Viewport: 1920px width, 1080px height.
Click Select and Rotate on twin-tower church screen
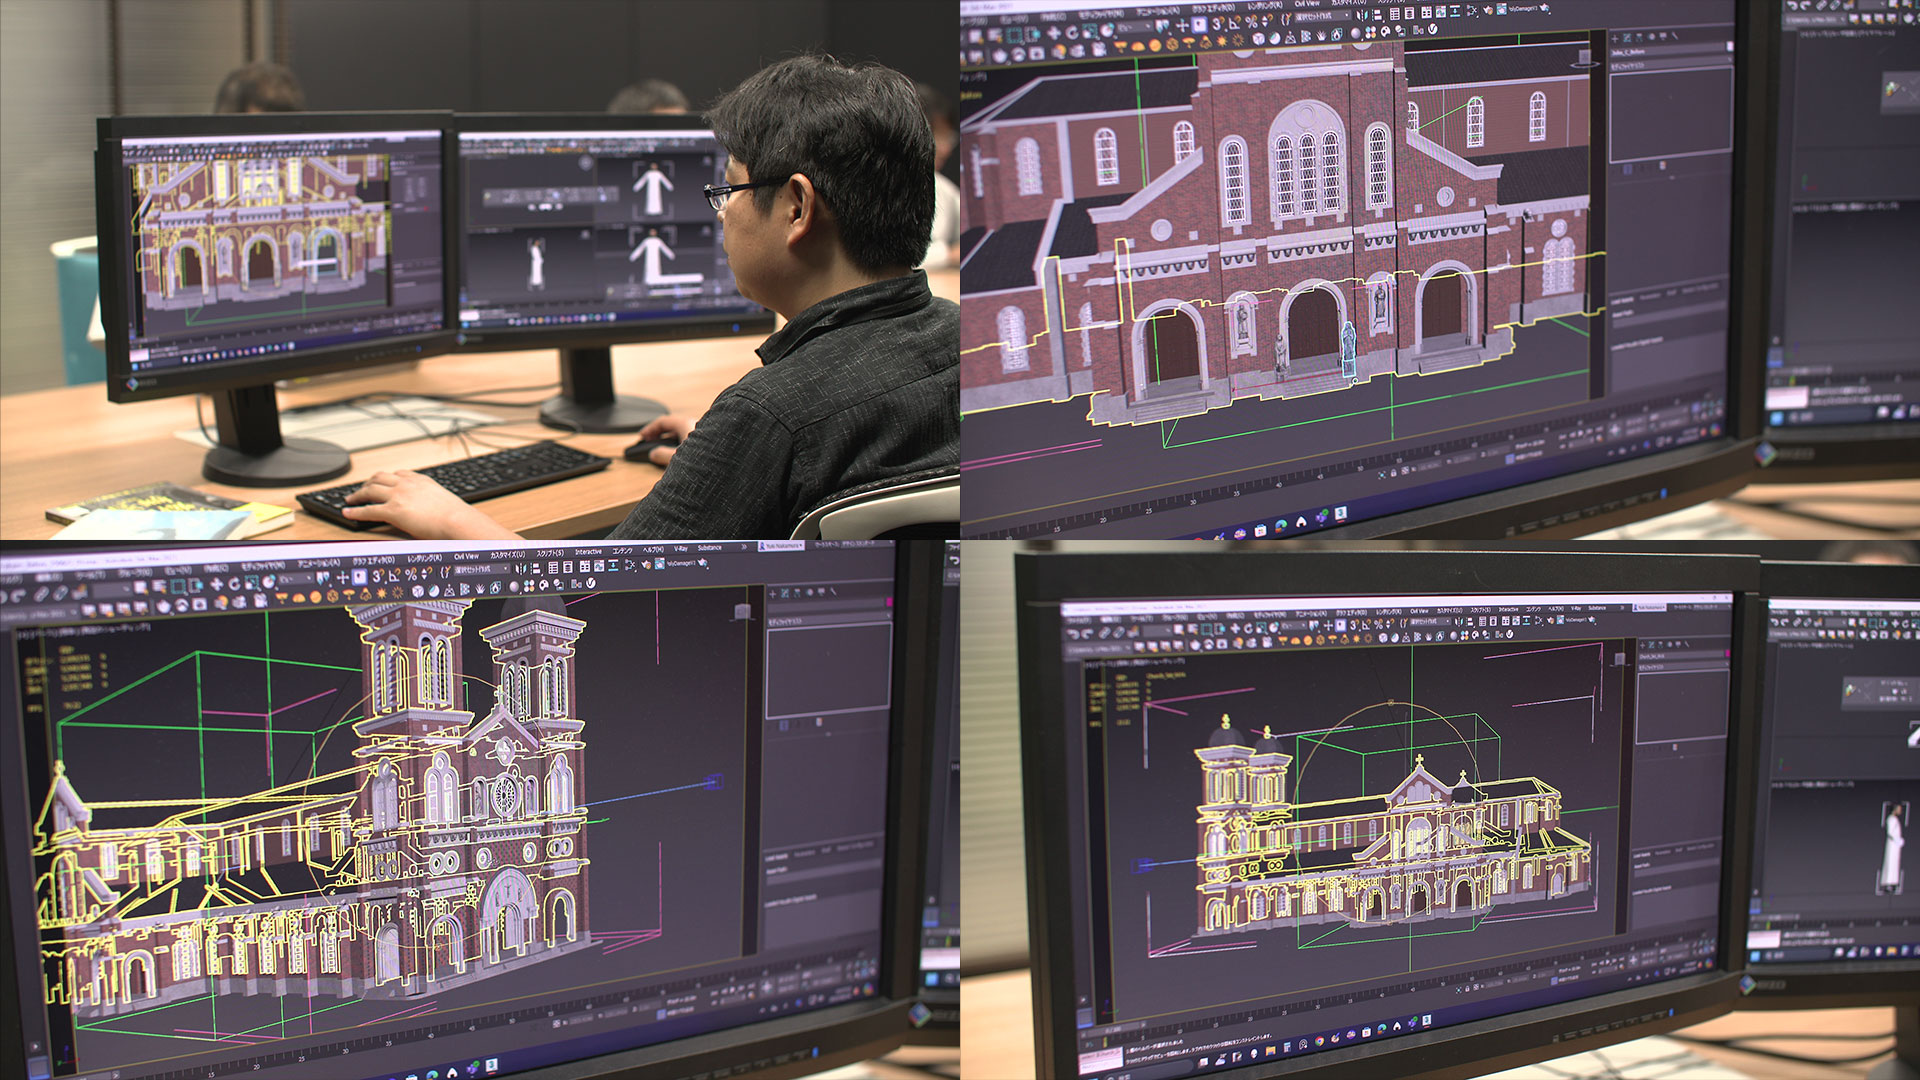point(234,584)
